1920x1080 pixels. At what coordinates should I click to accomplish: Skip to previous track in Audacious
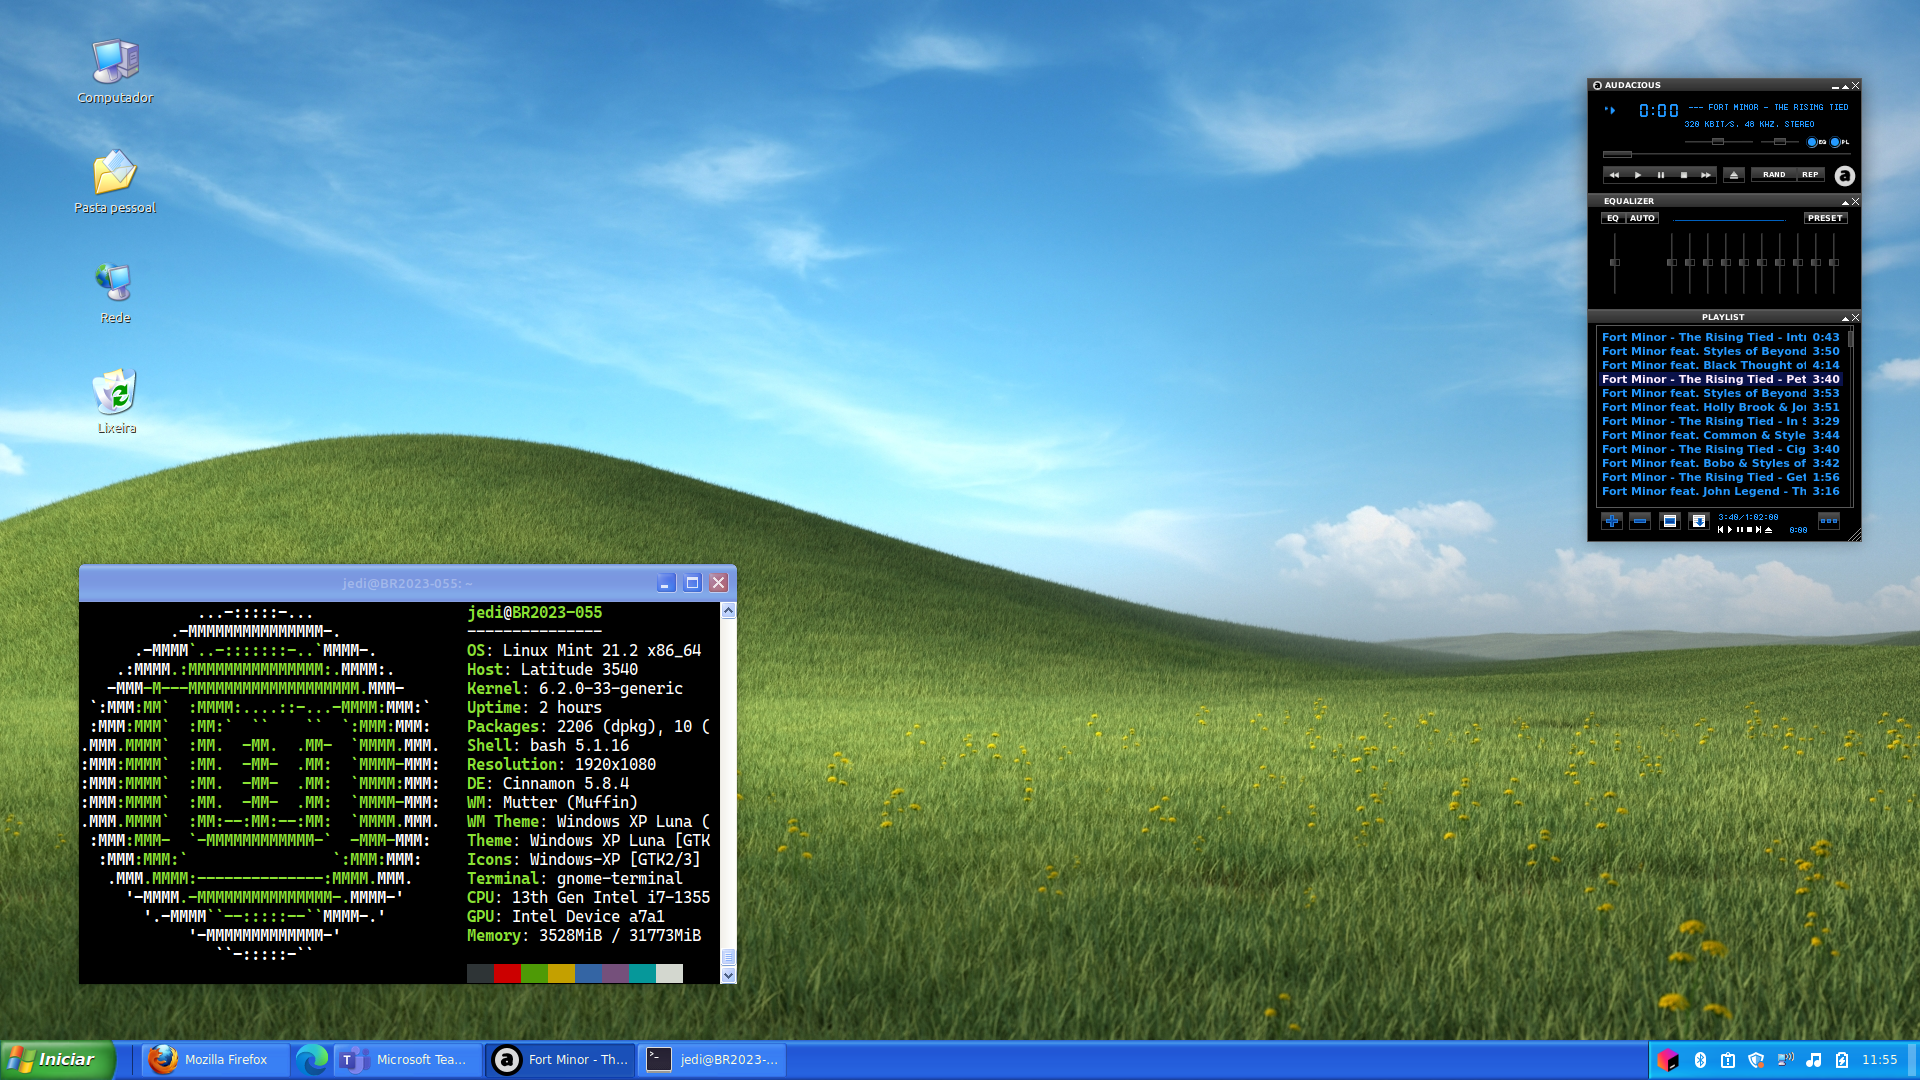coord(1614,175)
